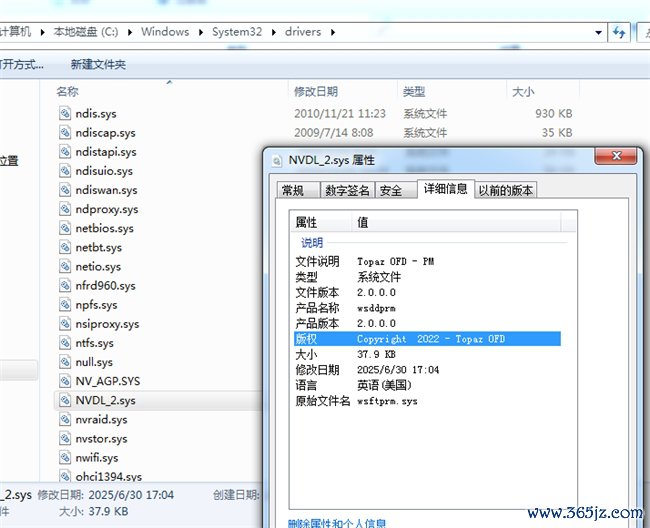Select the 详细信息 tab
Viewport: 650px width, 528px height.
click(x=445, y=189)
